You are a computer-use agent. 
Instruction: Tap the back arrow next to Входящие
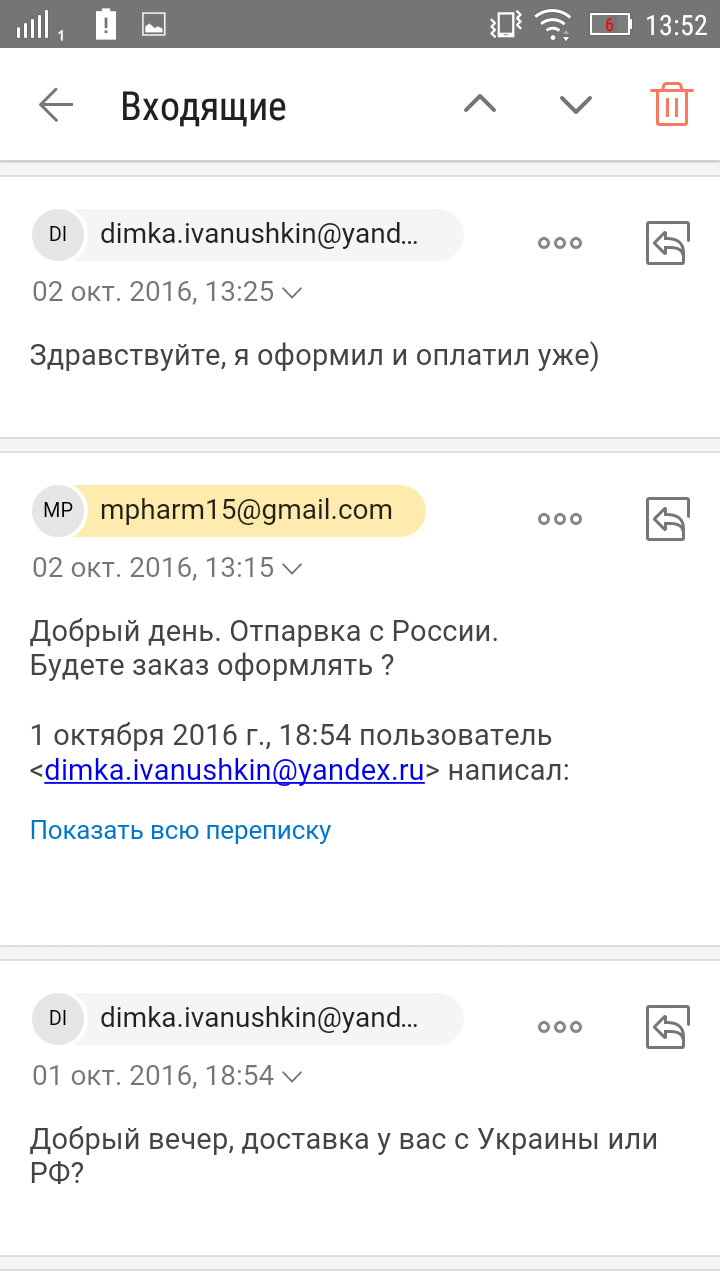coord(56,104)
